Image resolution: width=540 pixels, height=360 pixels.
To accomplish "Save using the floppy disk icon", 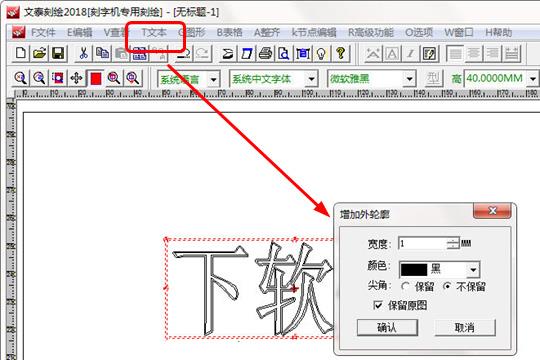I will [58, 53].
